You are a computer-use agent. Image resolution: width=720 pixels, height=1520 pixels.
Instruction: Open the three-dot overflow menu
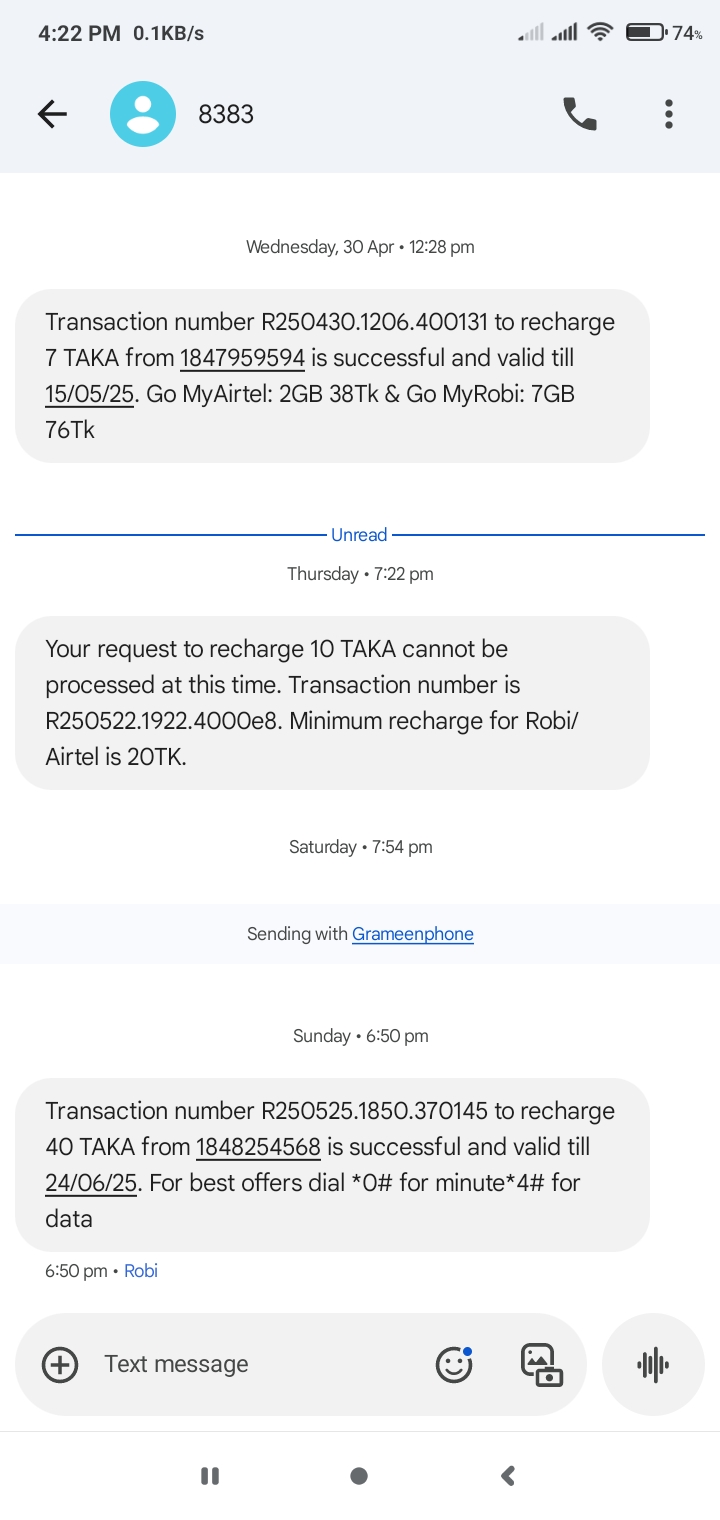coord(669,114)
